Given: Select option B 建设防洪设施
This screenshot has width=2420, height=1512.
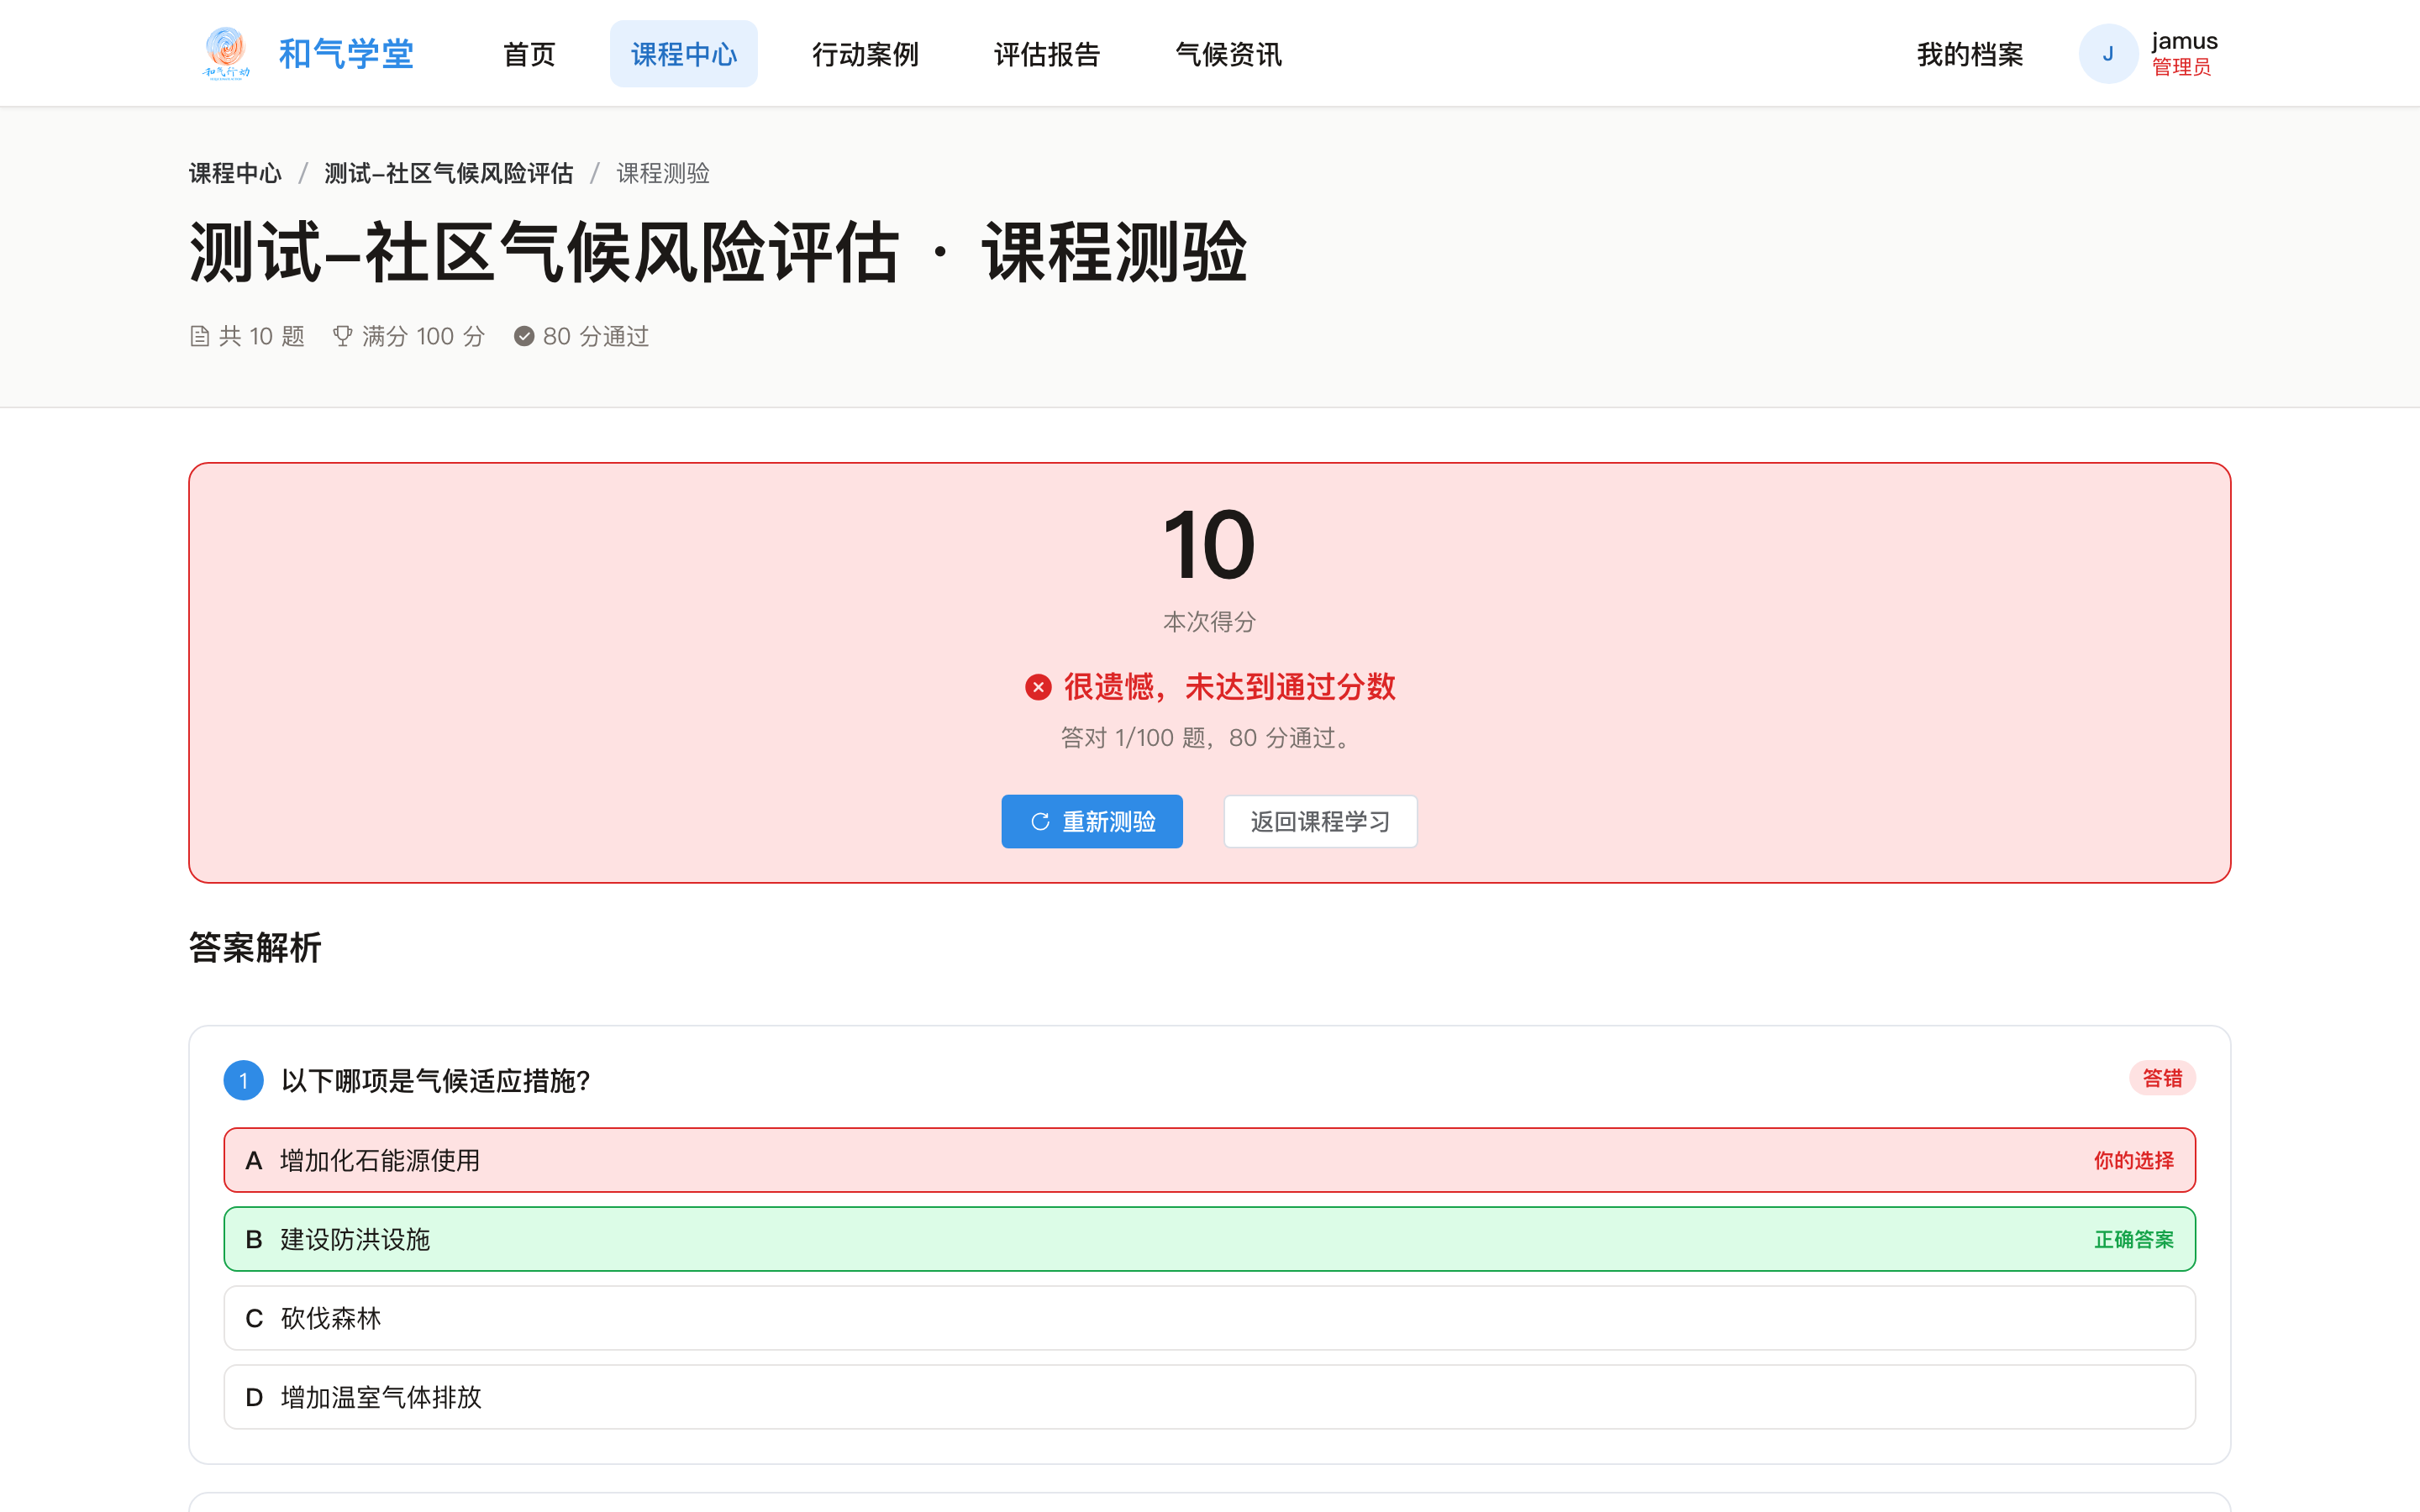Looking at the screenshot, I should coord(1209,1239).
